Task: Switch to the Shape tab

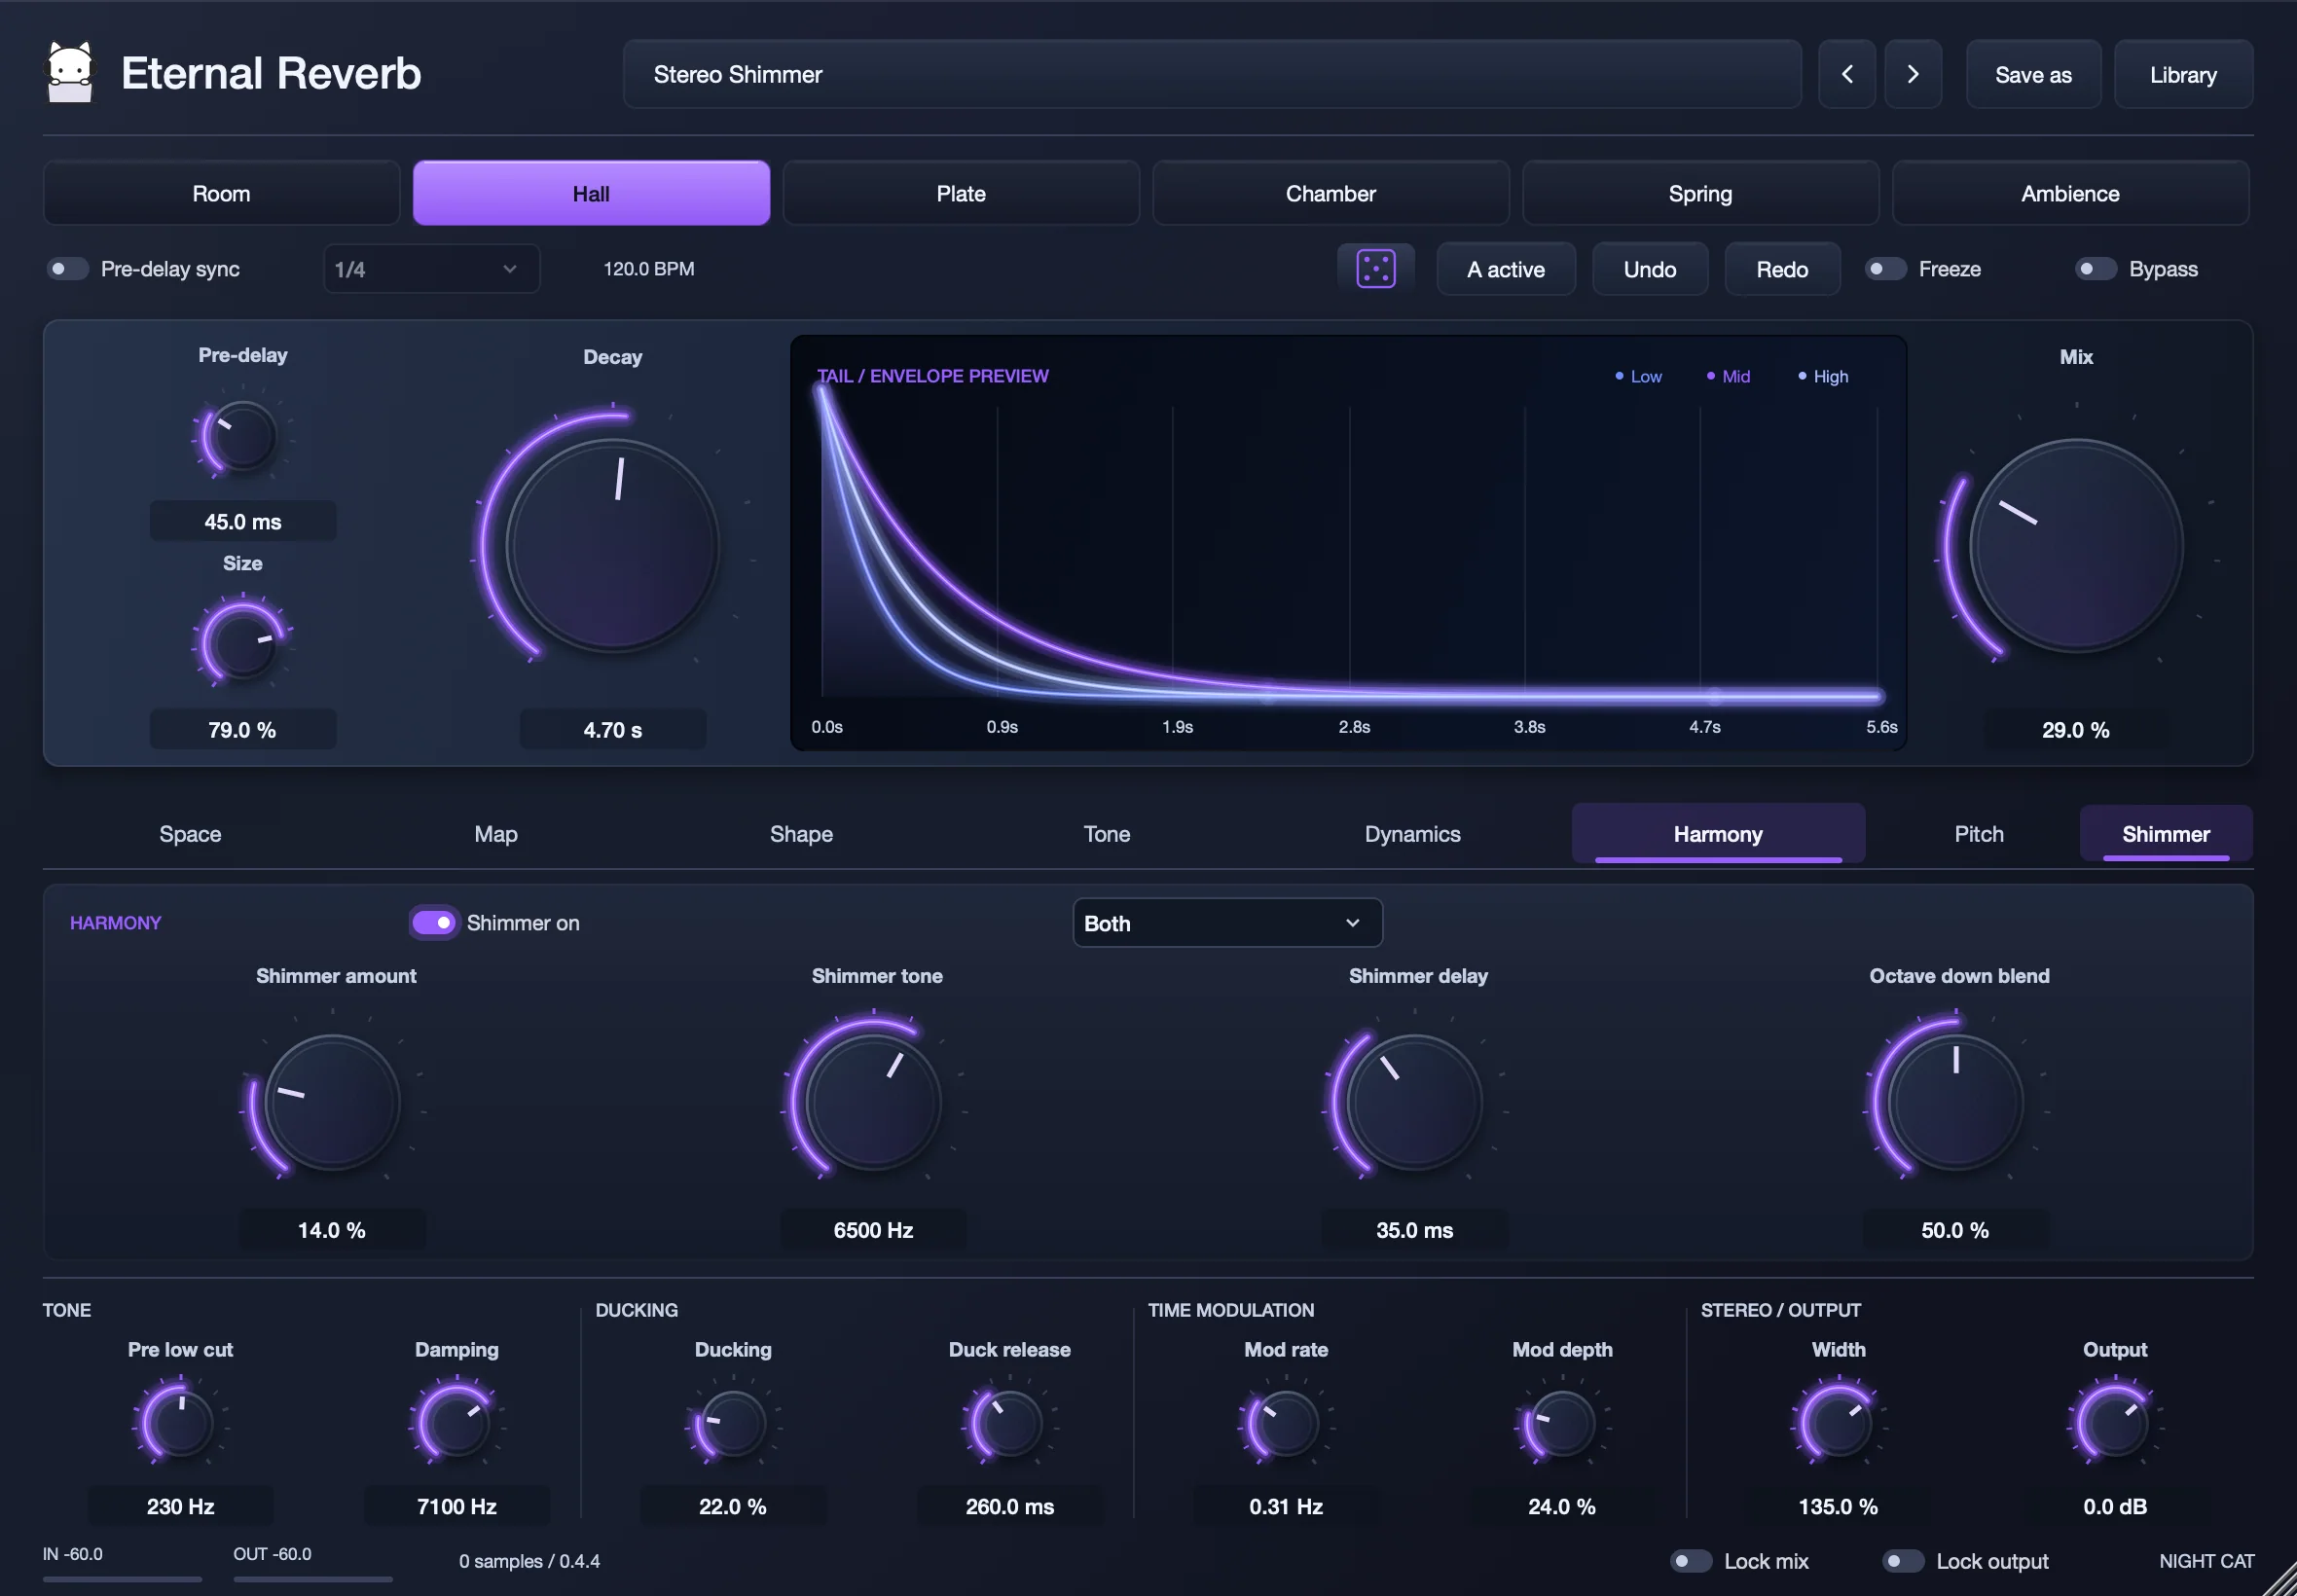Action: [x=801, y=834]
